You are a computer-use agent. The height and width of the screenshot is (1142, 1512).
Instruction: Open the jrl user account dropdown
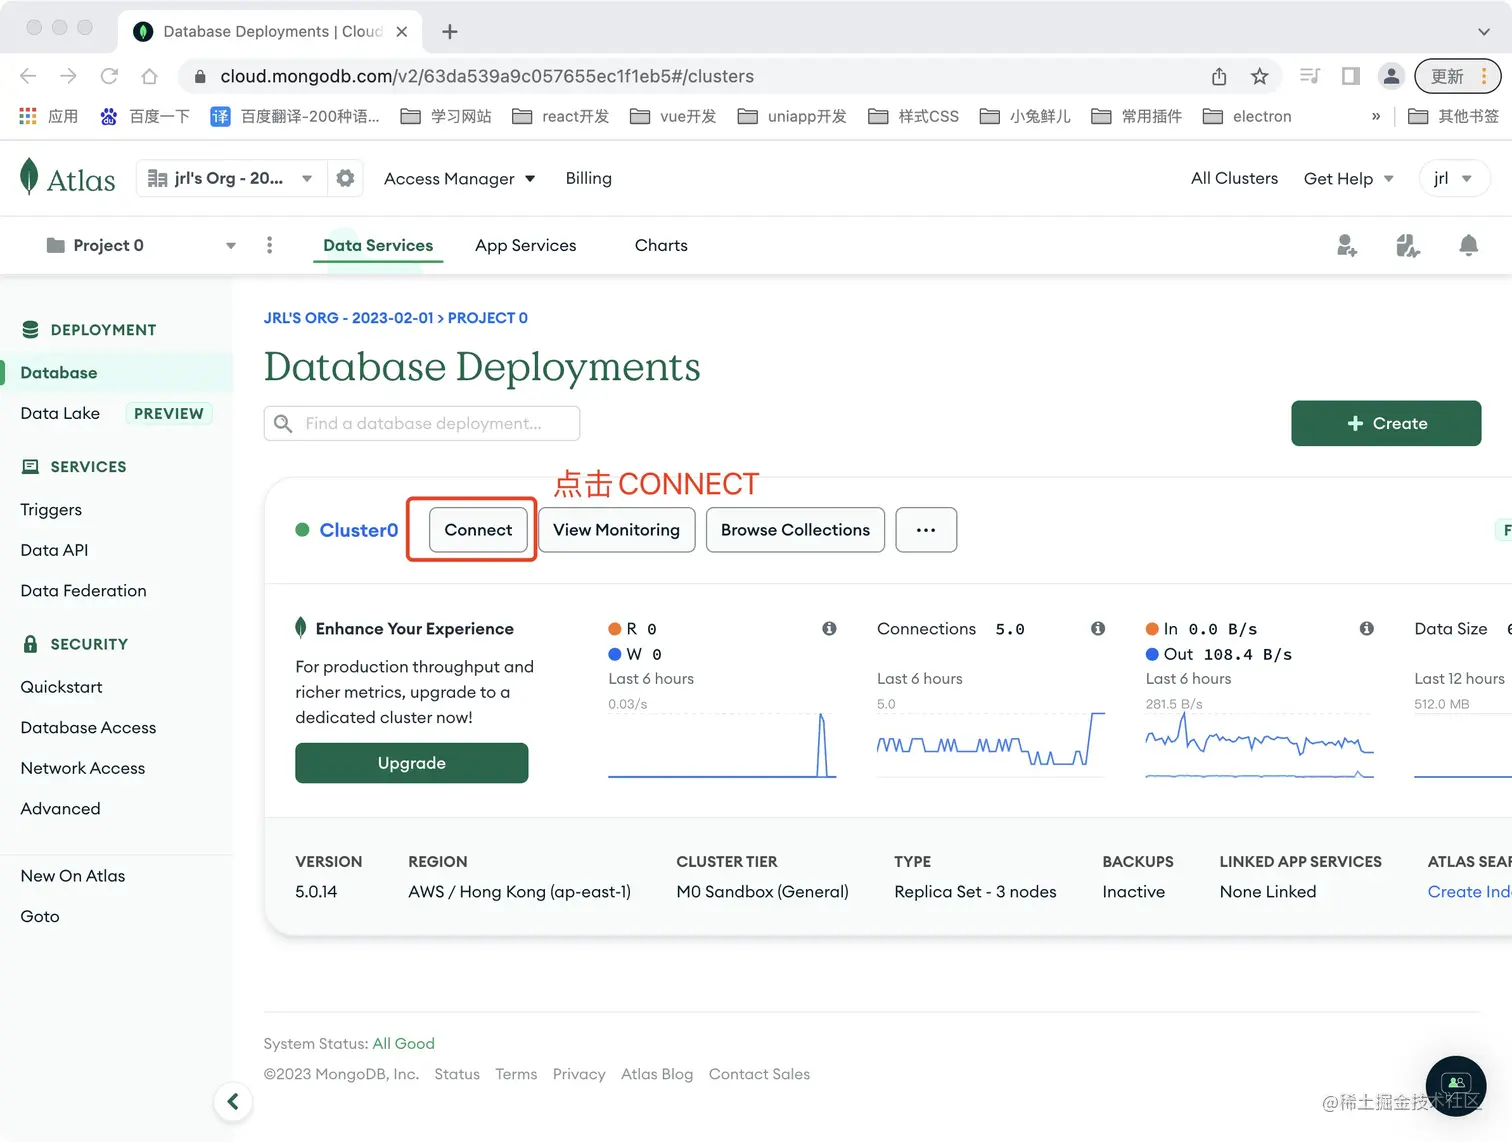pos(1454,178)
